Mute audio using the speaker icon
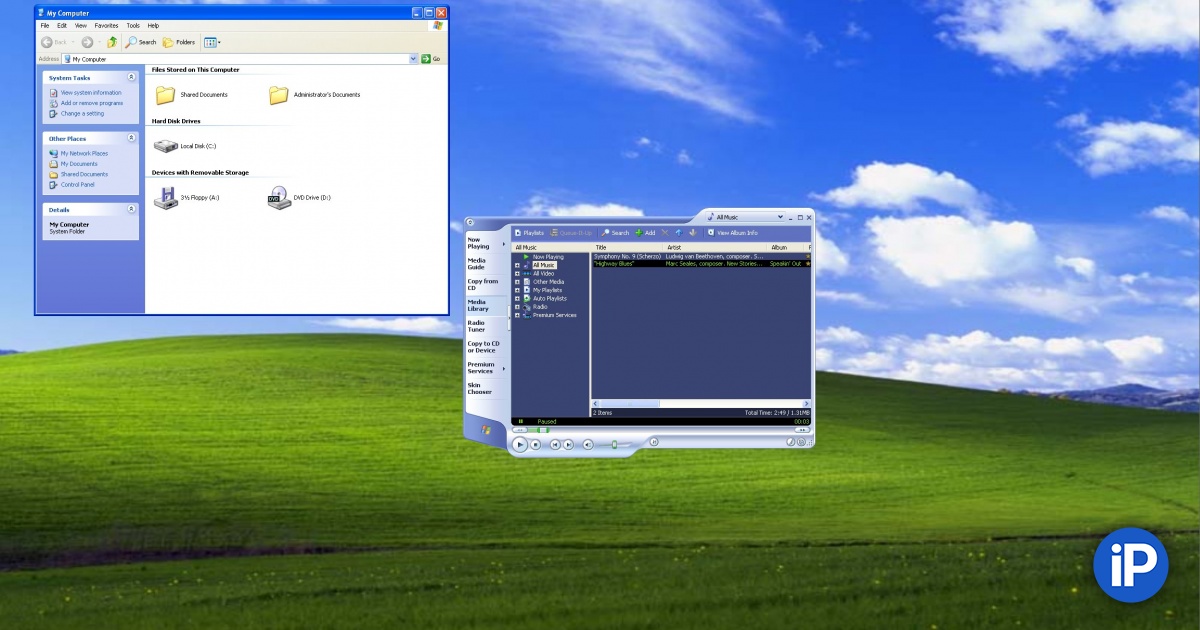 point(588,443)
